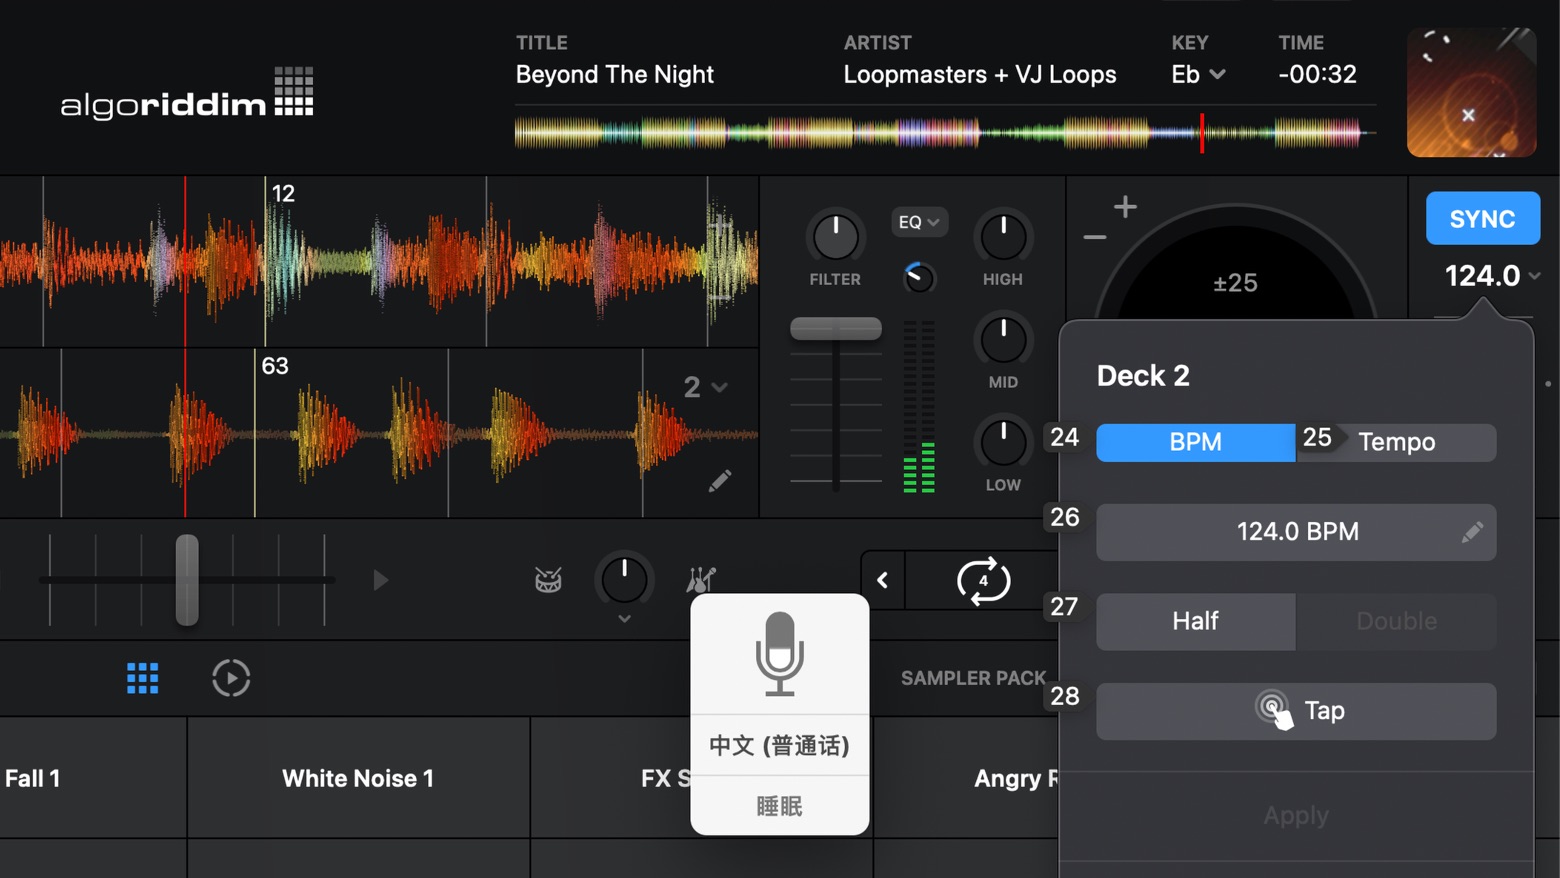The image size is (1560, 878).
Task: Click the MID EQ knob
Action: (x=1003, y=339)
